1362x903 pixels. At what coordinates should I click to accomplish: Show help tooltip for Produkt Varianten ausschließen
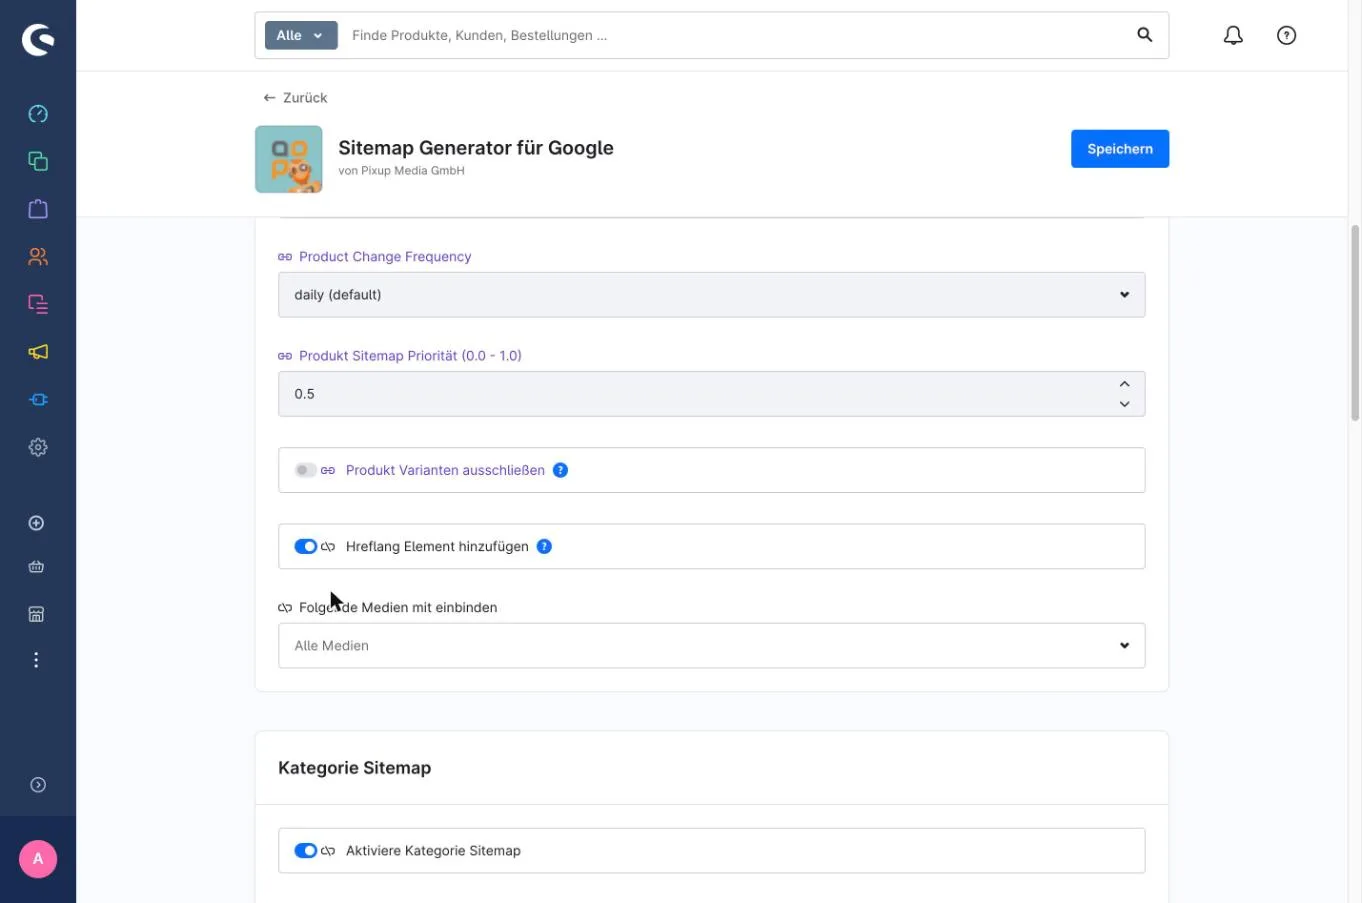(561, 470)
